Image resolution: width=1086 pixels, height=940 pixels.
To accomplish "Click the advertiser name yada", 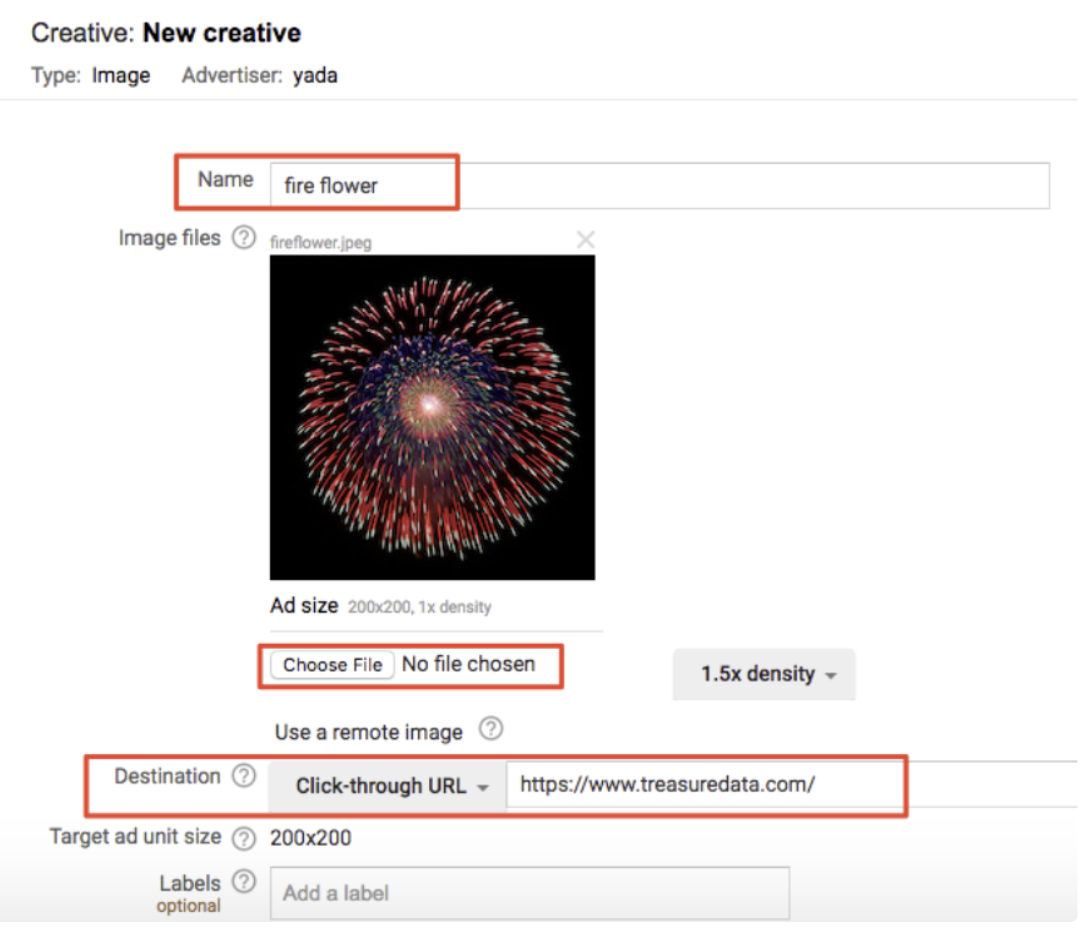I will click(x=315, y=75).
